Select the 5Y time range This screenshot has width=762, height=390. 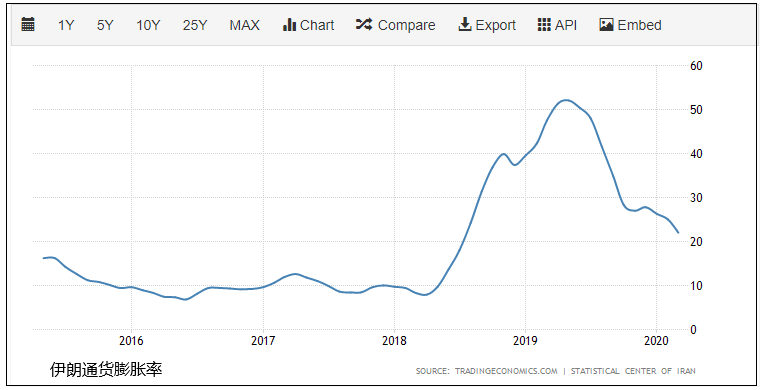pos(105,25)
